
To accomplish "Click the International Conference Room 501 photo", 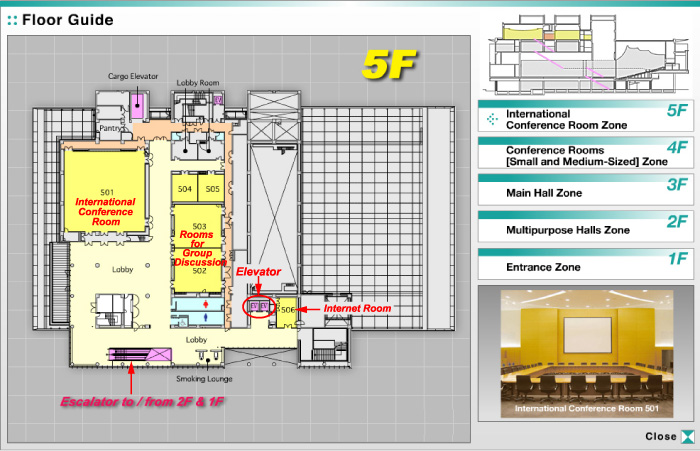I will [x=586, y=354].
